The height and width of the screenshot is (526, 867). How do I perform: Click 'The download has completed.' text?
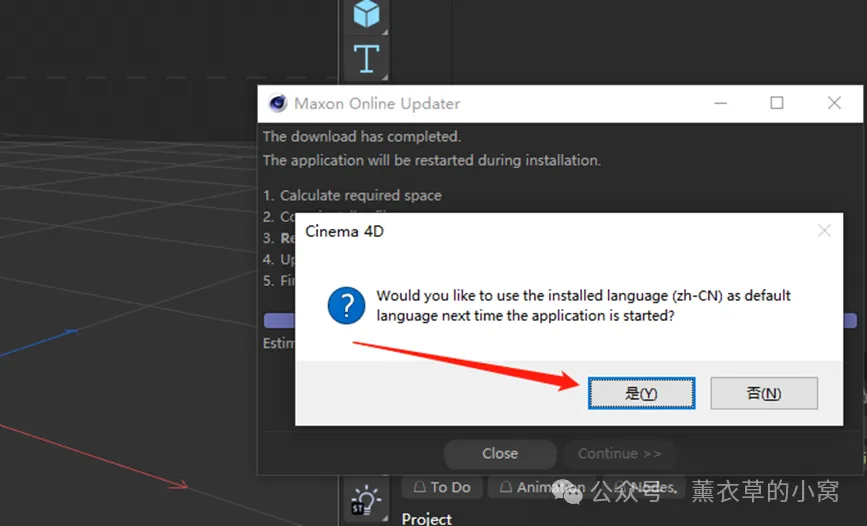(x=362, y=137)
